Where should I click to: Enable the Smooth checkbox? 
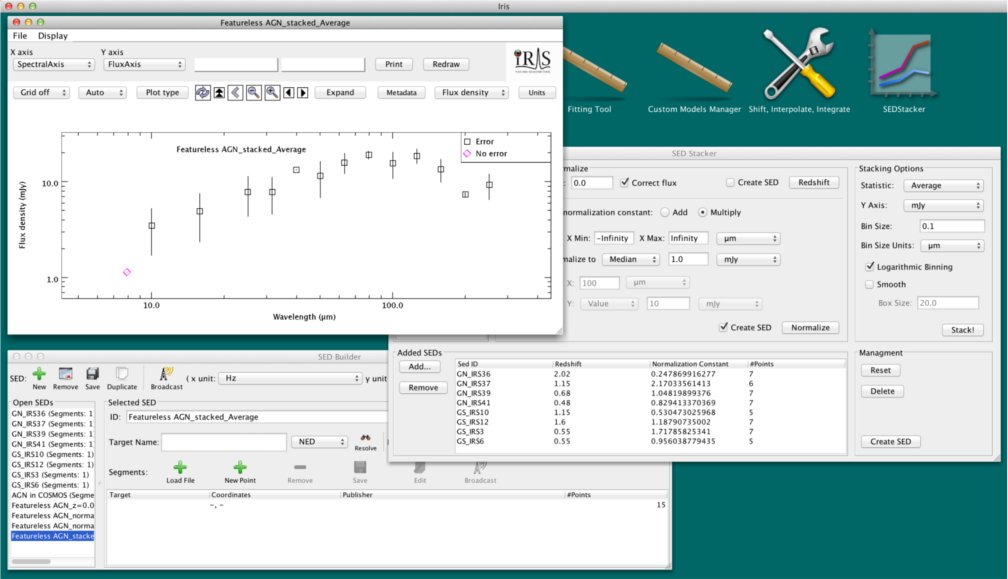point(870,284)
